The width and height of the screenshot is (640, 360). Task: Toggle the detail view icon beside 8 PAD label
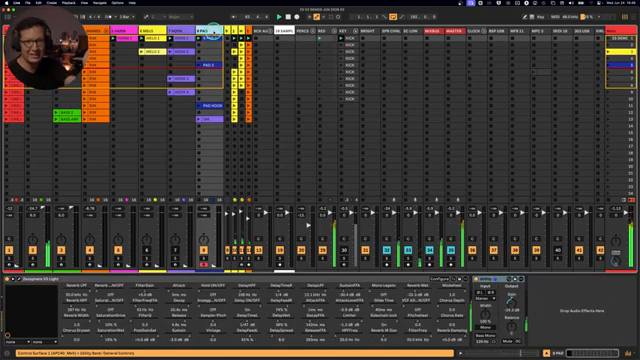[x=547, y=353]
